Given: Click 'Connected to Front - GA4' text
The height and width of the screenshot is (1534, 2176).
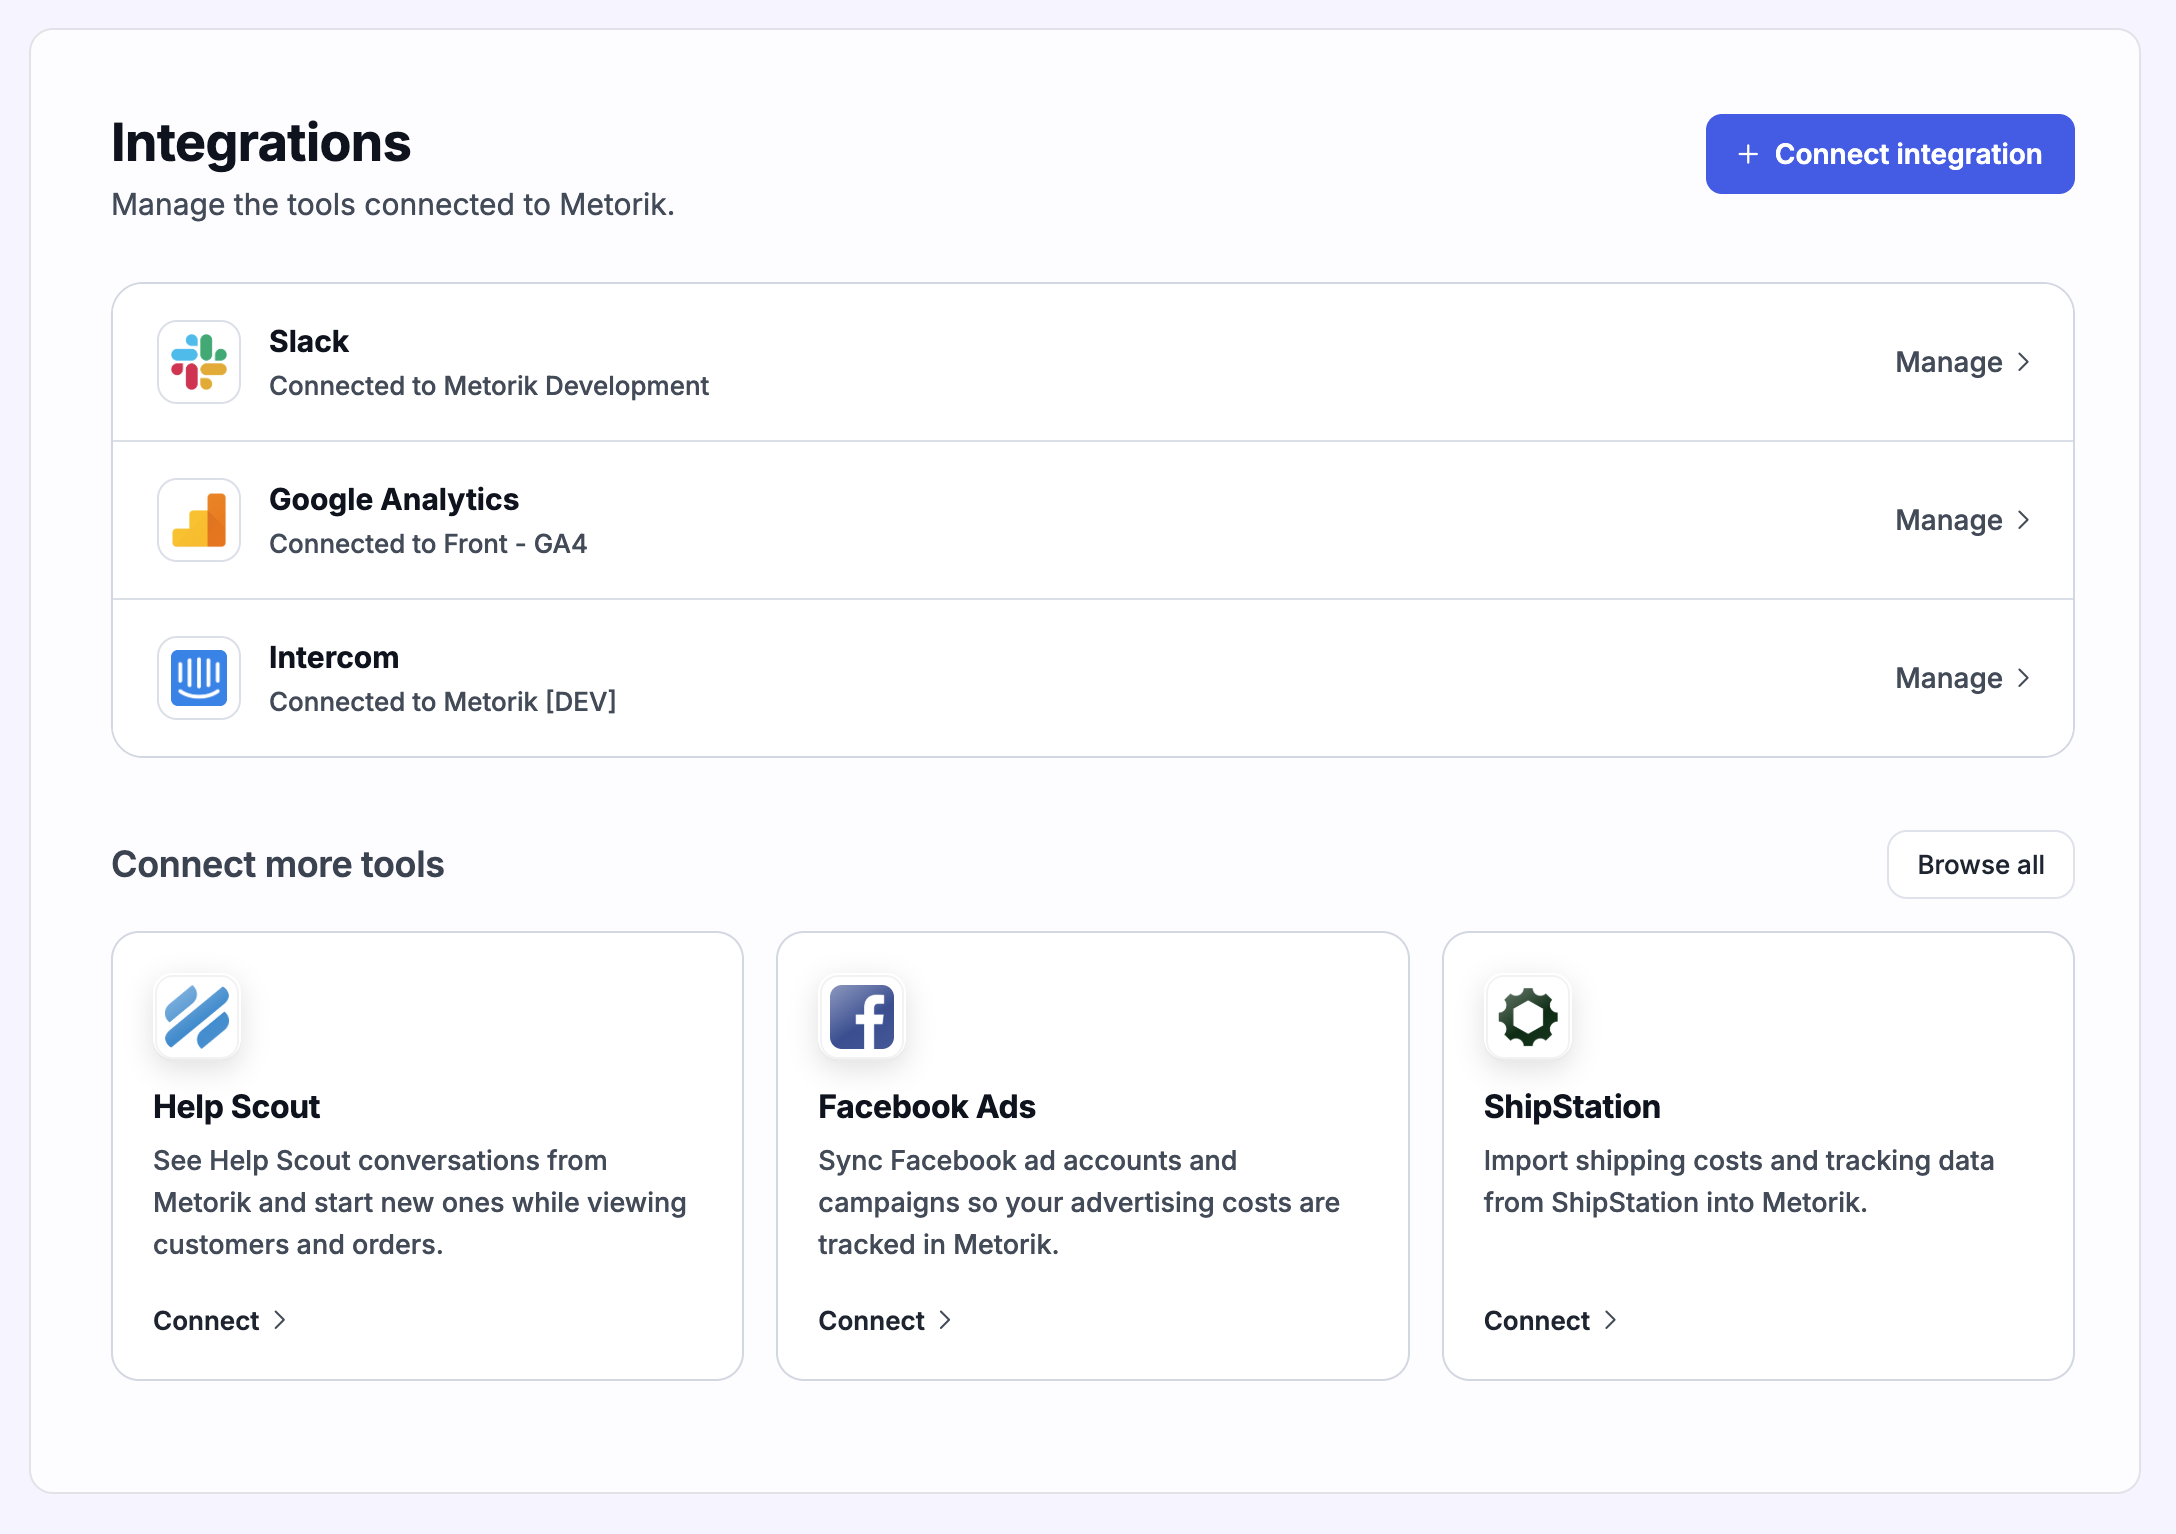Looking at the screenshot, I should pyautogui.click(x=428, y=544).
